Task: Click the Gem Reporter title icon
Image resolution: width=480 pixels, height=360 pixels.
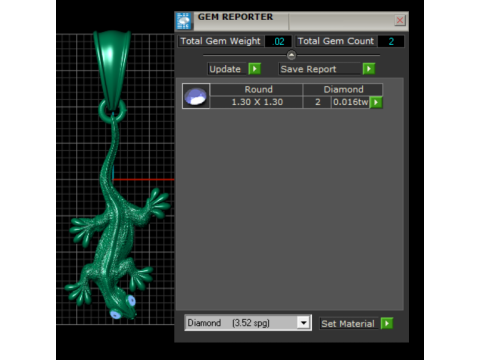Action: [184, 21]
